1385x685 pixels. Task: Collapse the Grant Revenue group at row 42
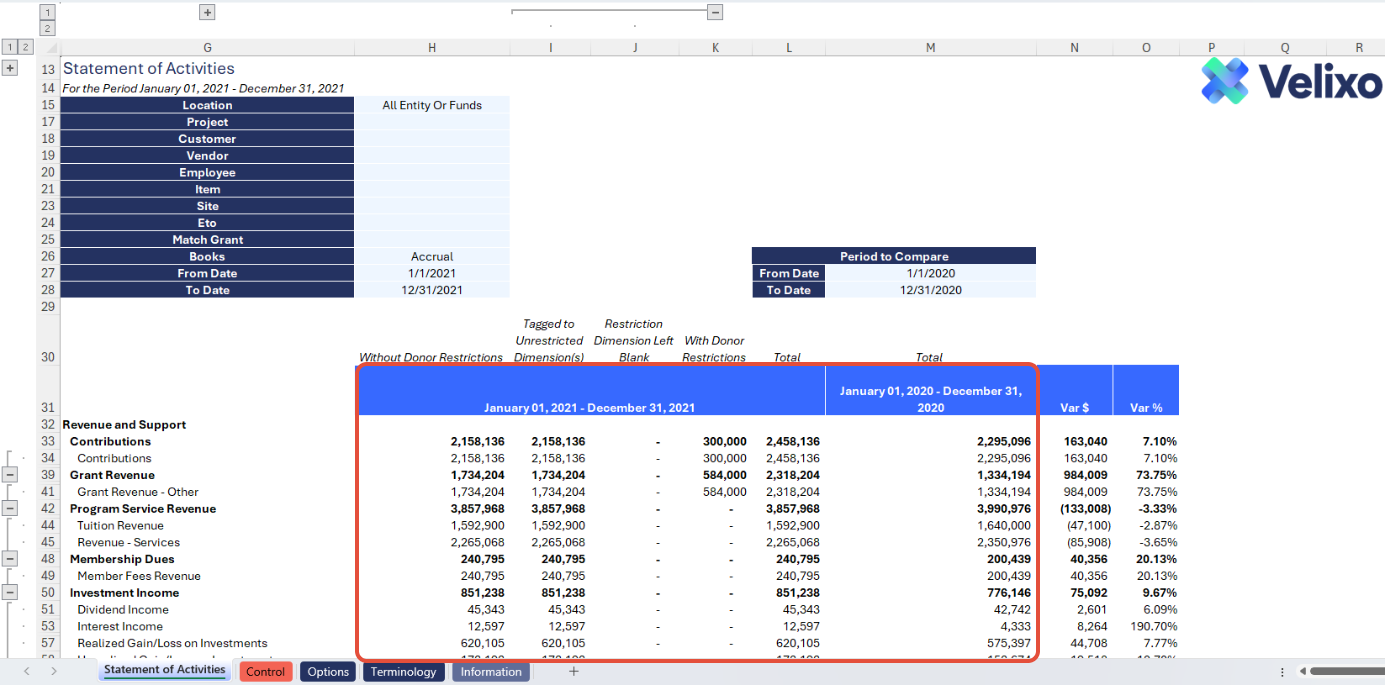coord(10,509)
